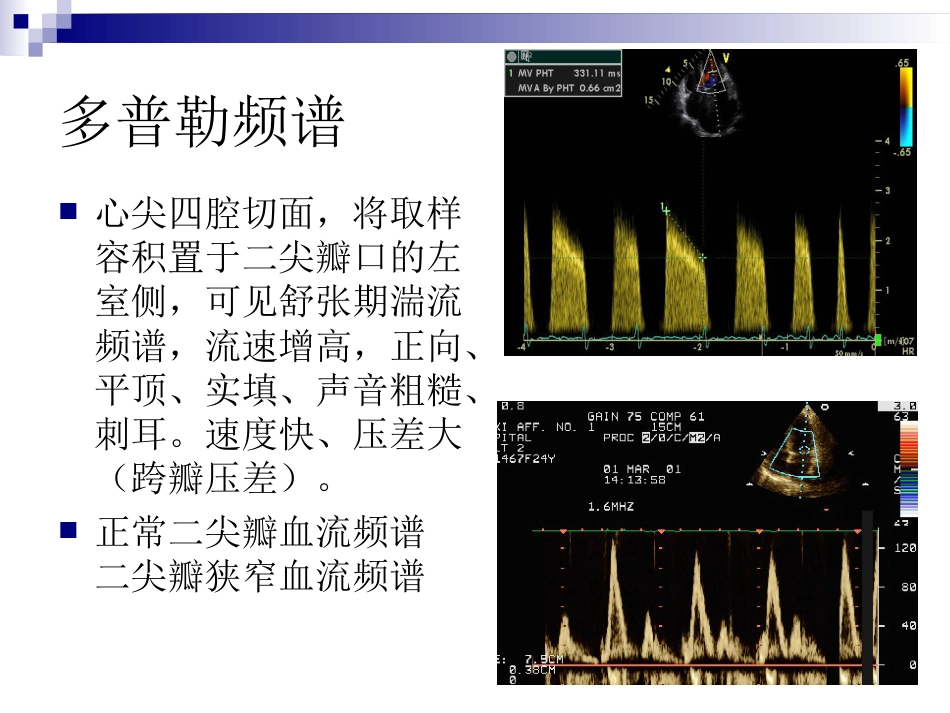Click the green caliper marker 1 on spectrum
This screenshot has width=950, height=713.
pyautogui.click(x=665, y=210)
